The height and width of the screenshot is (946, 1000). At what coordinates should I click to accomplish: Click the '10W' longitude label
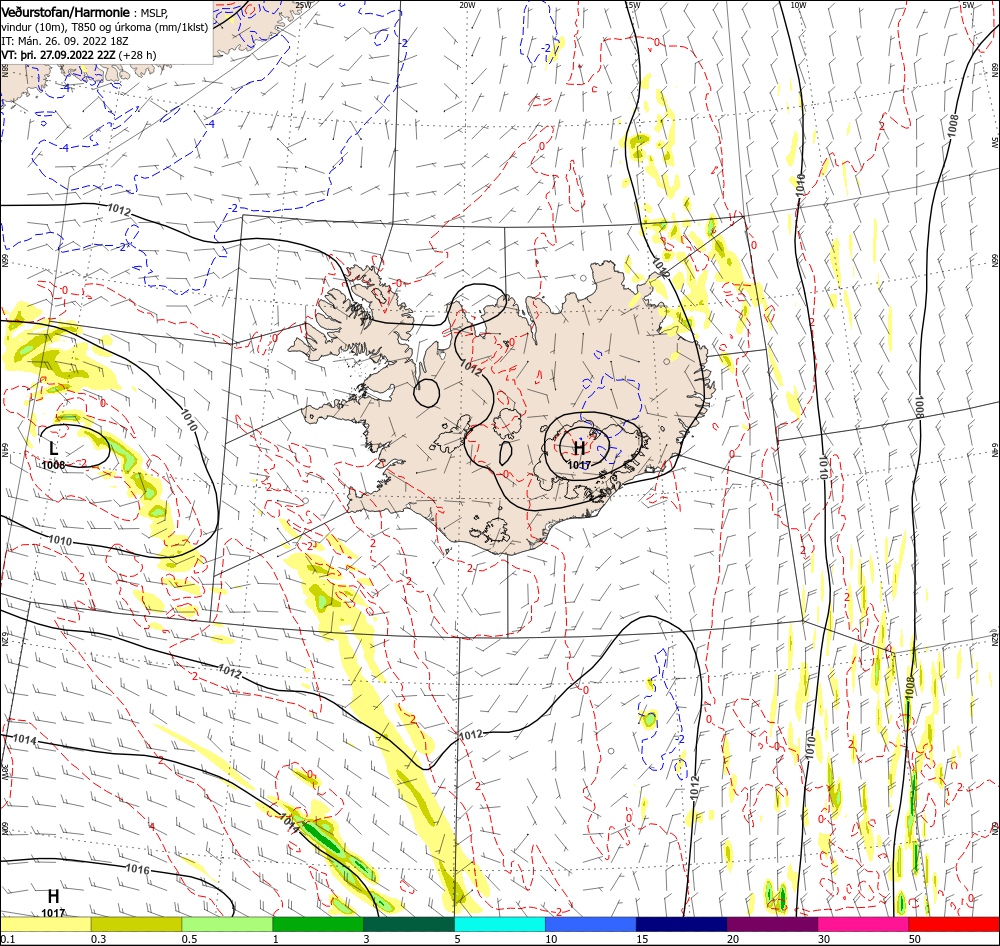(798, 5)
